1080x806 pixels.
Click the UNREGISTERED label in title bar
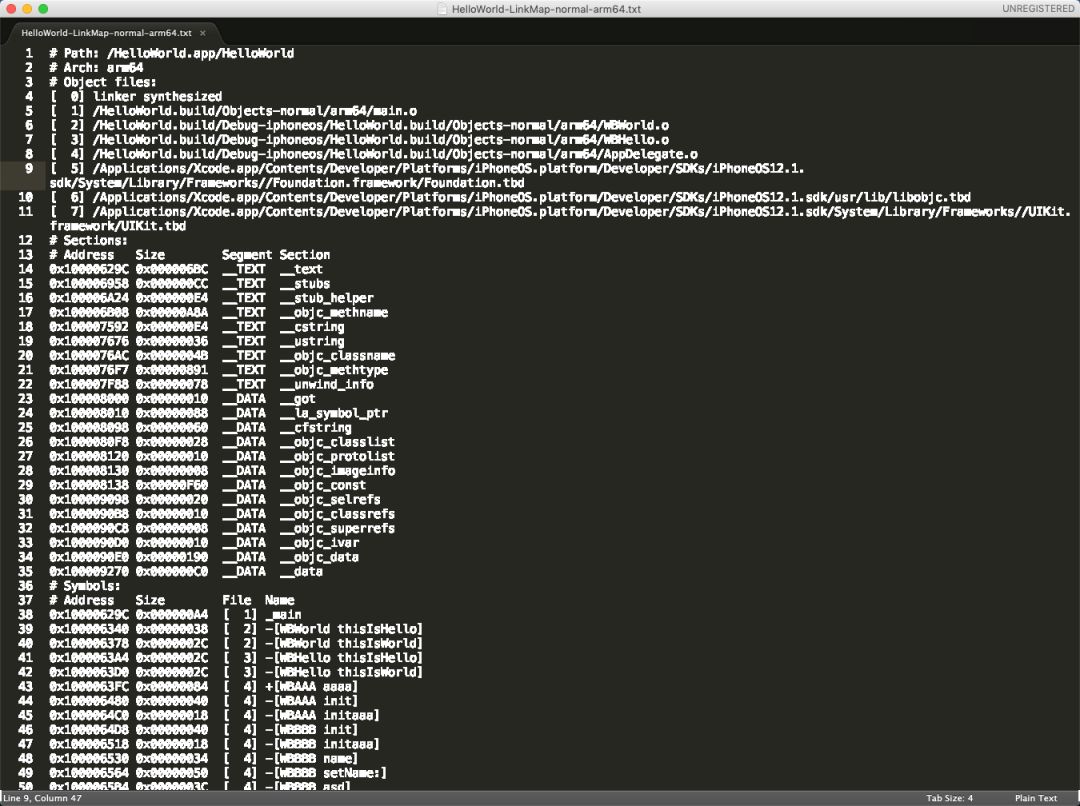[1037, 9]
